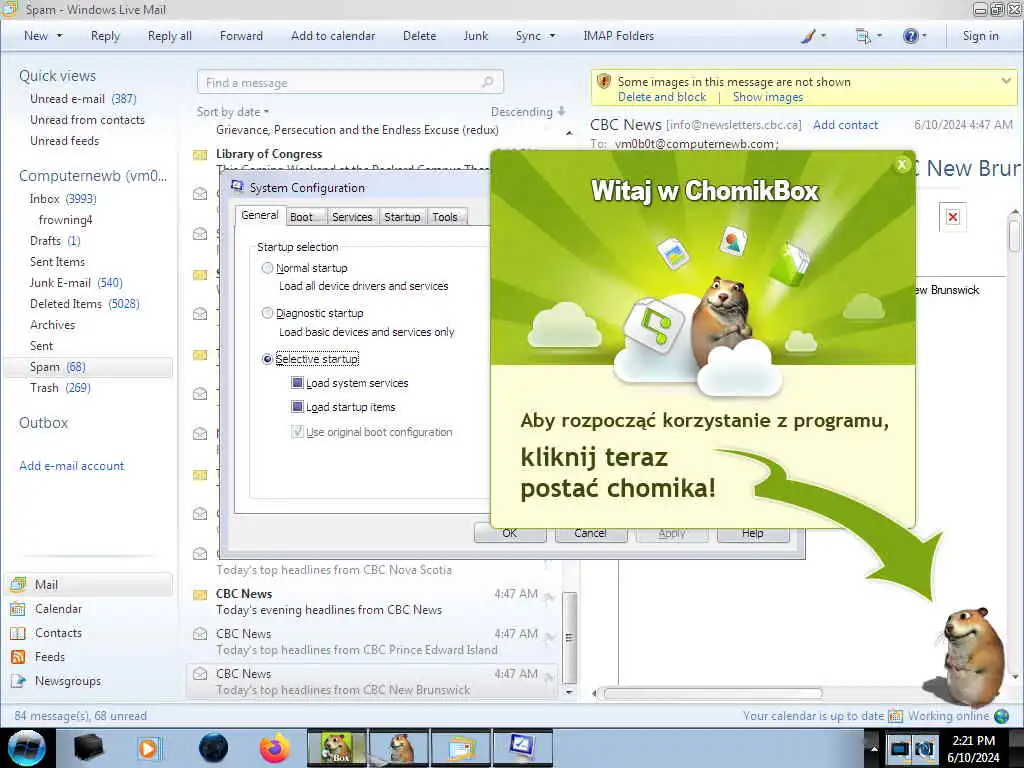Screen dimensions: 1024x768
Task: Click the broken image placeholder in message preview
Action: click(x=953, y=217)
